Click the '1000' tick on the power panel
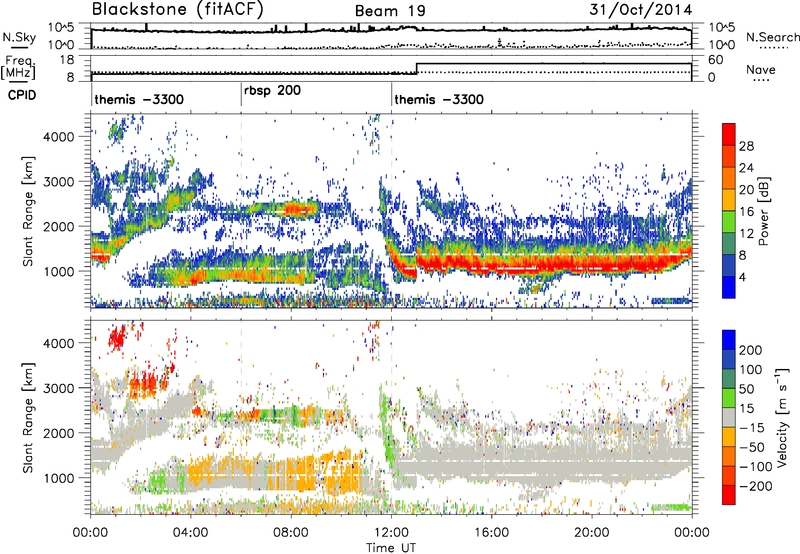 click(x=59, y=271)
